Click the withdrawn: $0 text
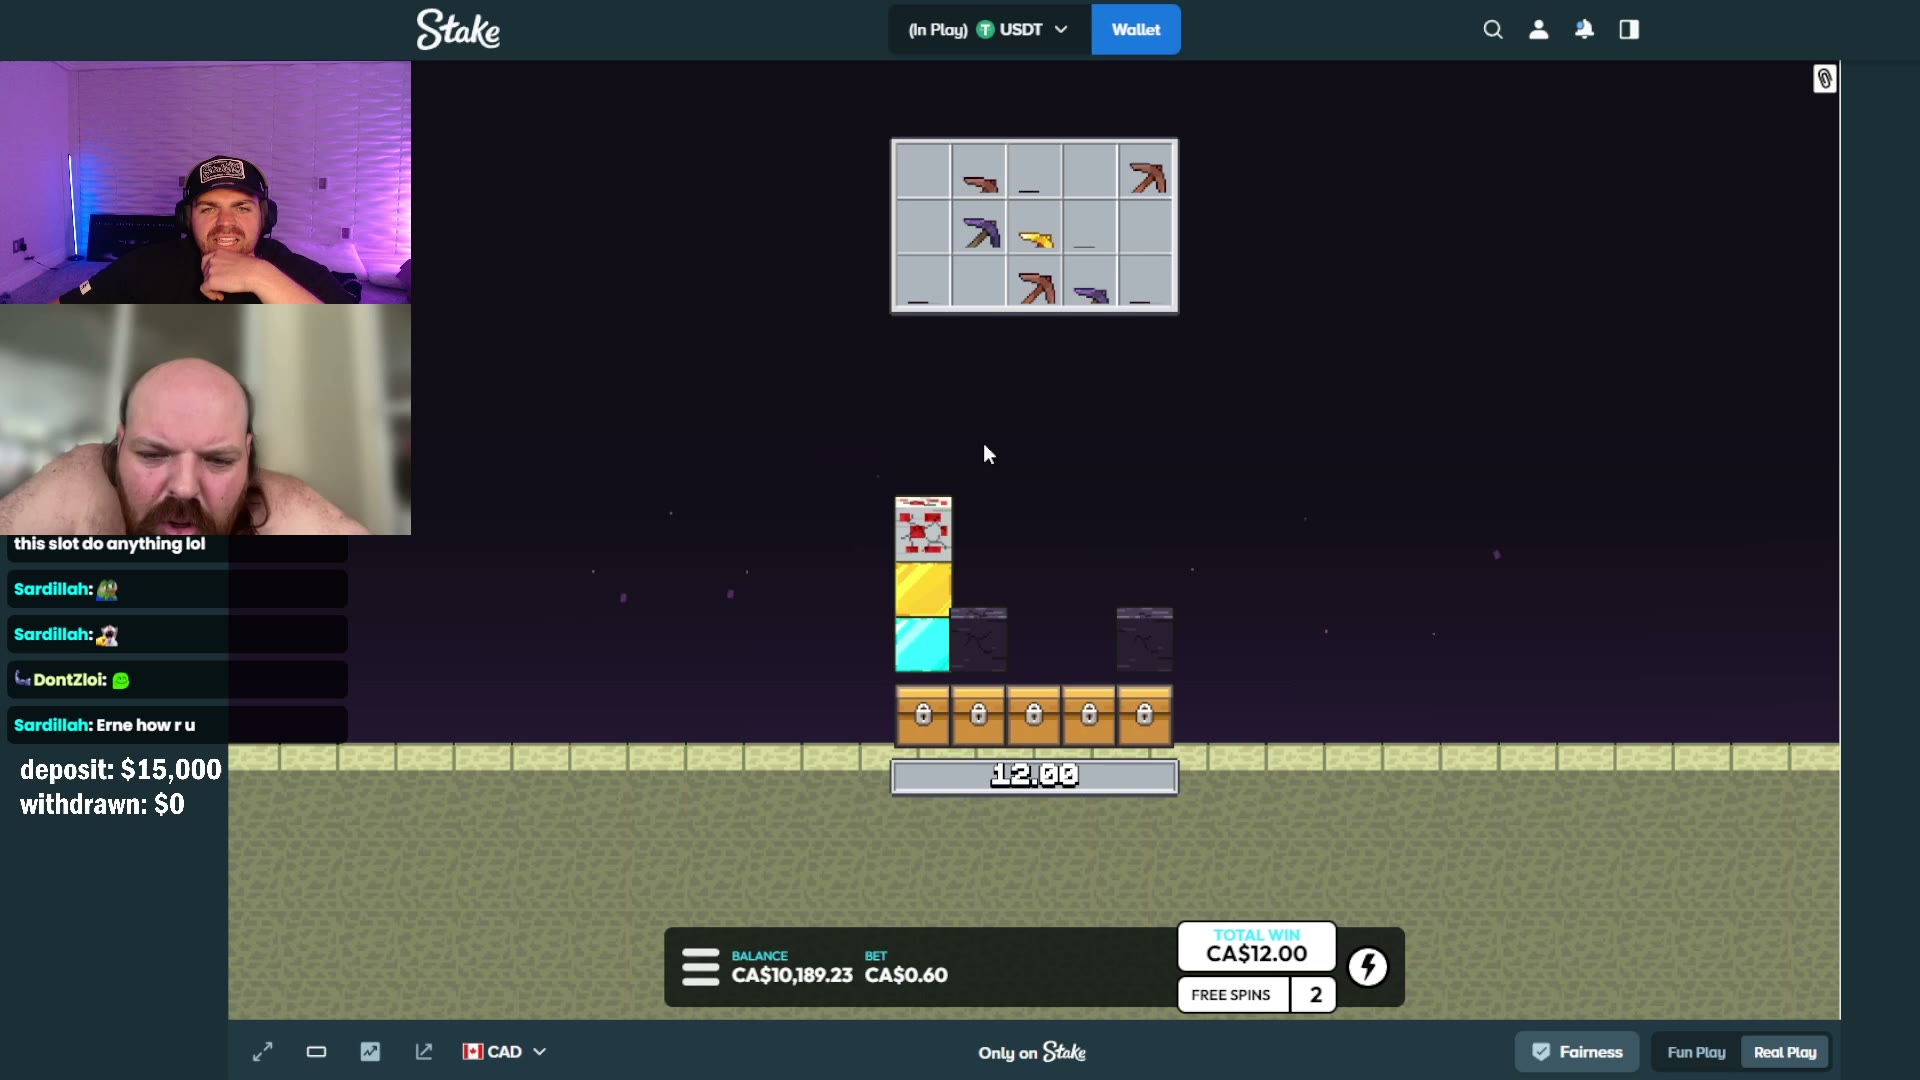Image resolution: width=1920 pixels, height=1080 pixels. click(x=102, y=804)
